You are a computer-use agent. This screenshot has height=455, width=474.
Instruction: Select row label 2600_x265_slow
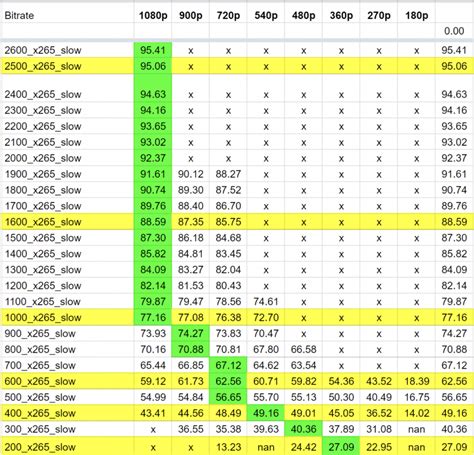[x=67, y=50]
